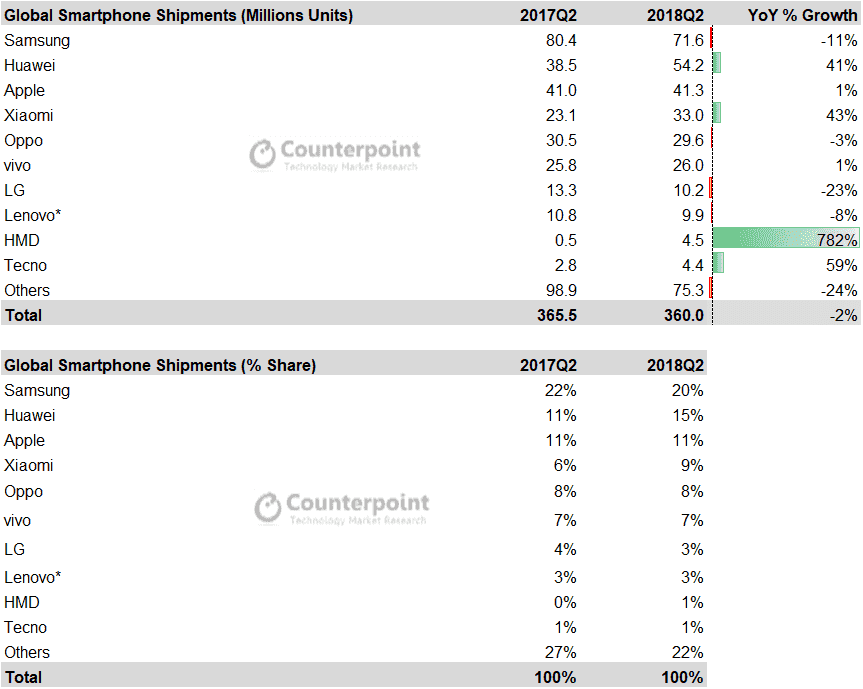Viewport: 863px width, 689px height.
Task: Select Apple's 41.3 shipments value
Action: [686, 90]
